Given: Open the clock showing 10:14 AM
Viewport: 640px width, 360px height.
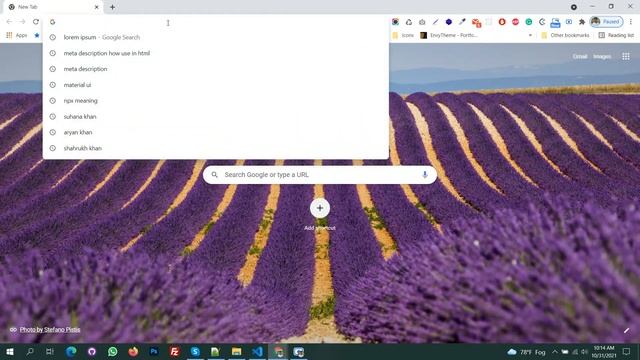Looking at the screenshot, I should 604,351.
